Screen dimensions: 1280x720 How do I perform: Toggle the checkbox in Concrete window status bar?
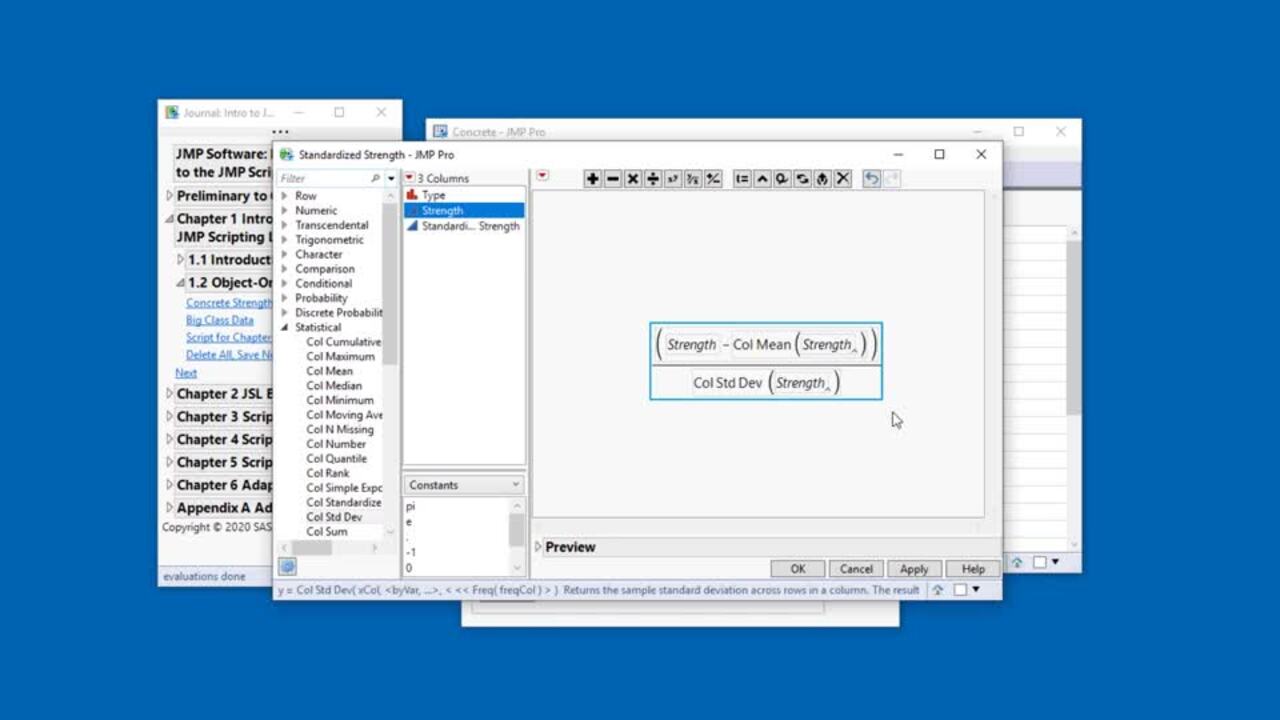point(1040,563)
